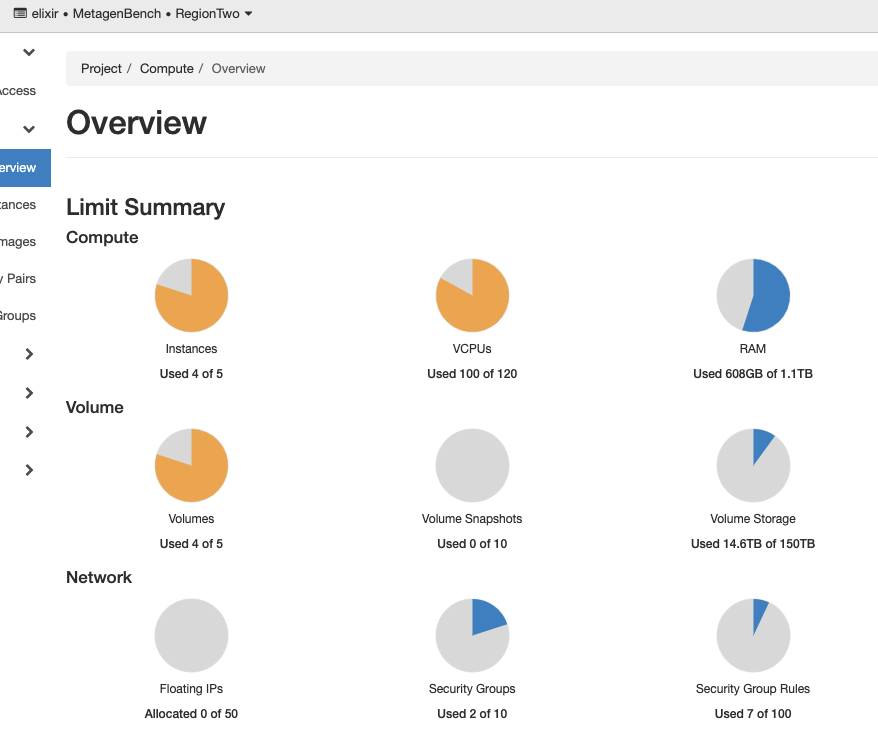Click the 'Allocated 0 of 50' text
Viewport: 878px width, 749px height.
coord(191,714)
